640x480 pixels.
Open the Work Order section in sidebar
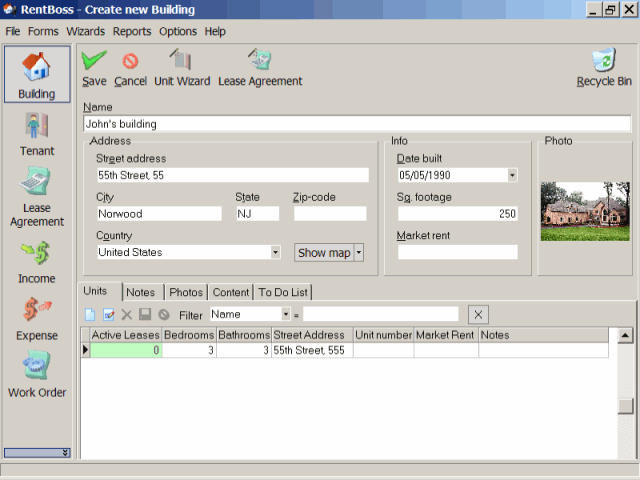[x=37, y=375]
